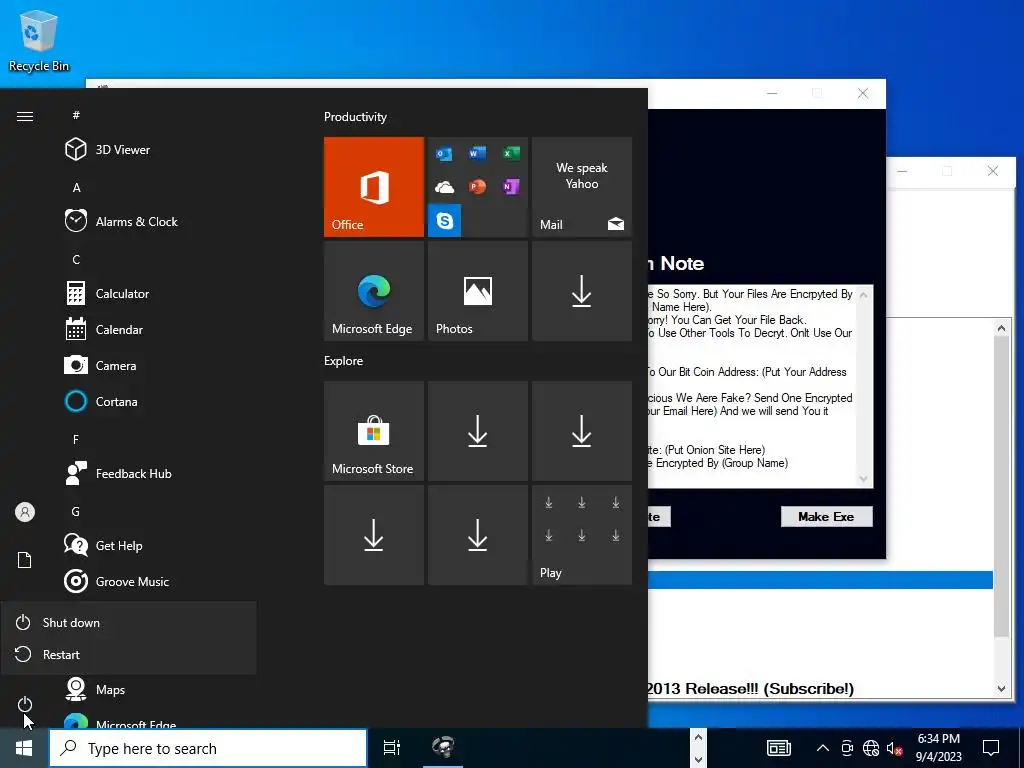The image size is (1024, 768).
Task: Open the notification center icon
Action: coord(991,748)
